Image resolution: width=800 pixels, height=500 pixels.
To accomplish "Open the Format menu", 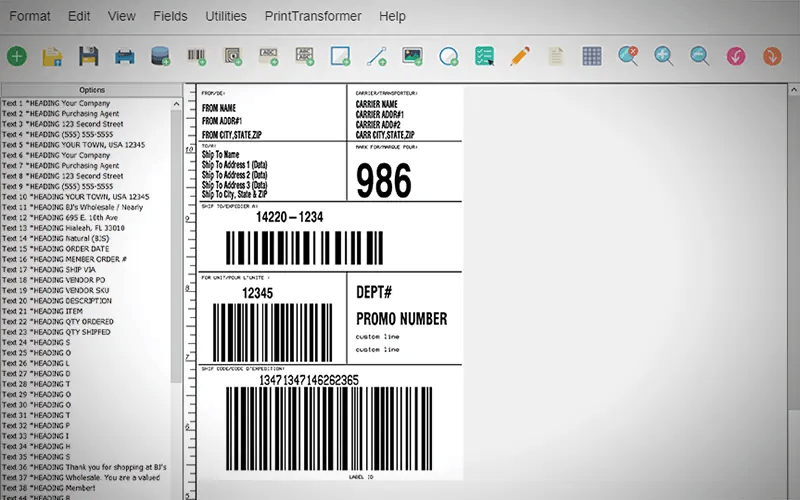I will pyautogui.click(x=30, y=16).
